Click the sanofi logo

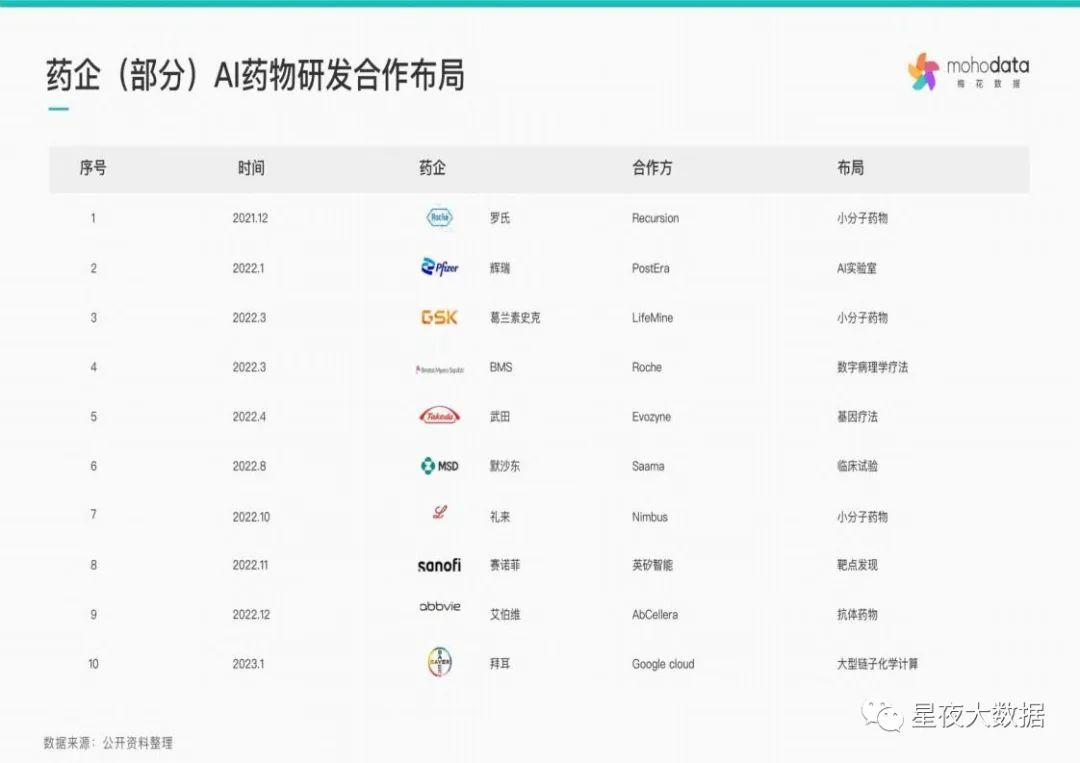[x=439, y=565]
